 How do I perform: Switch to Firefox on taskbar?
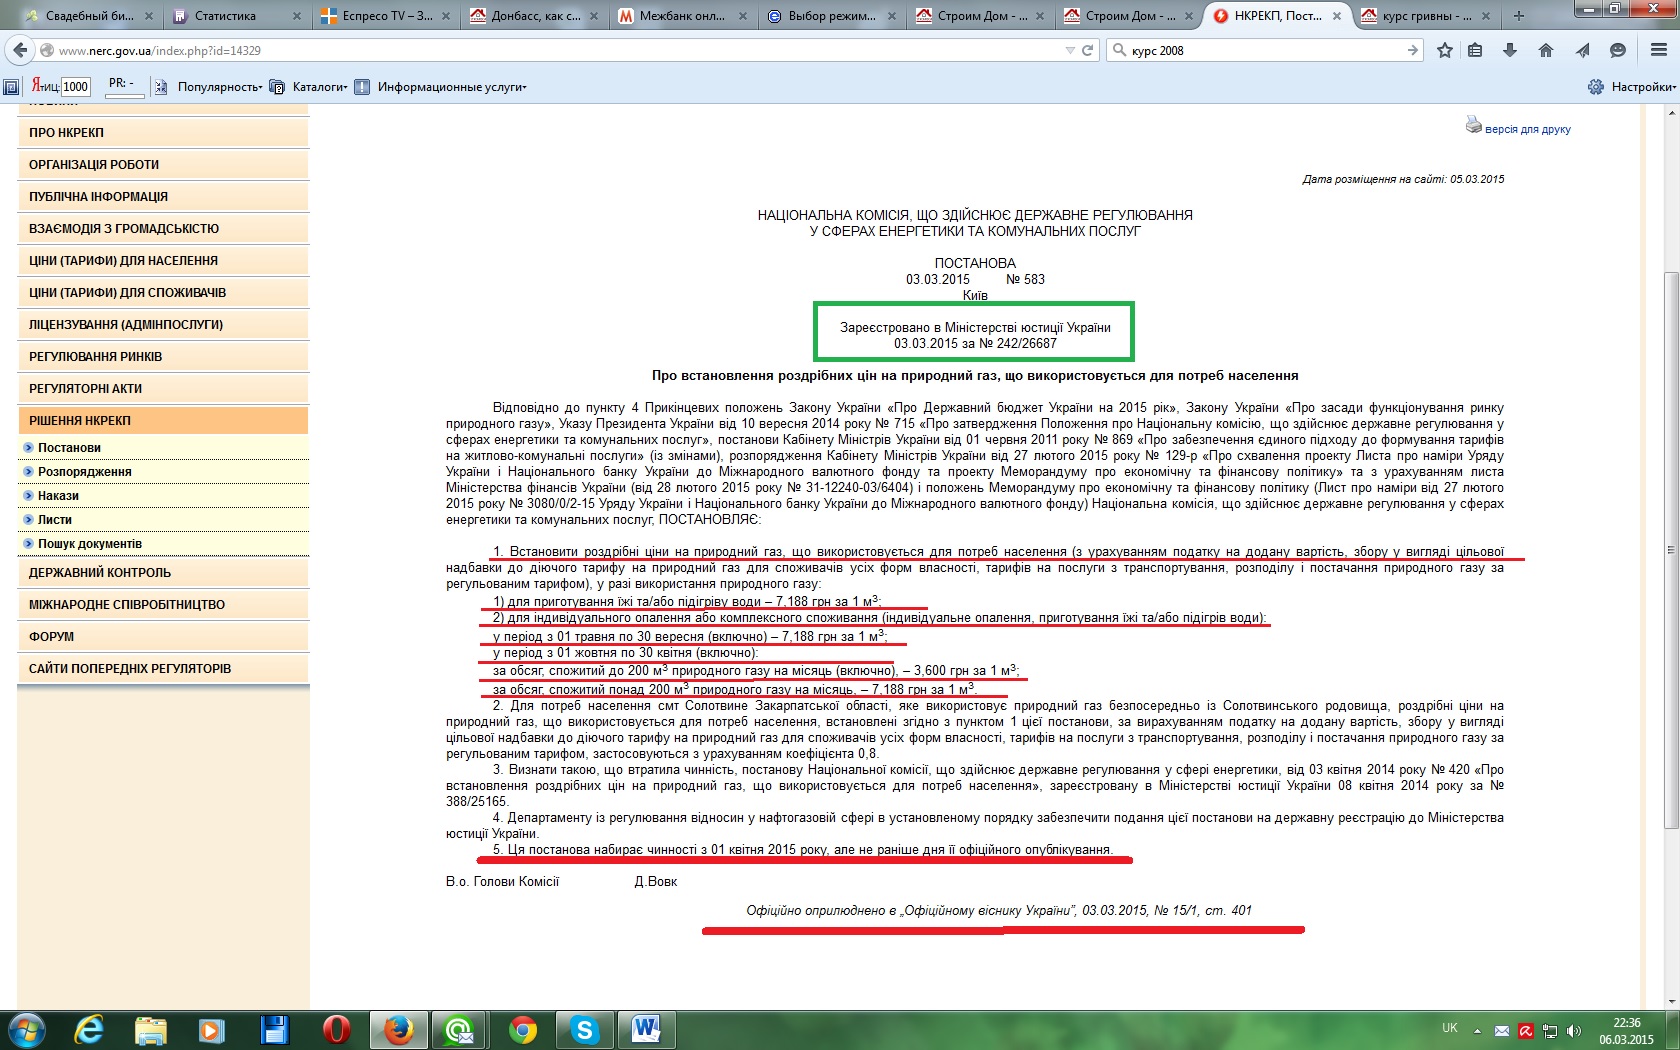coord(398,1030)
